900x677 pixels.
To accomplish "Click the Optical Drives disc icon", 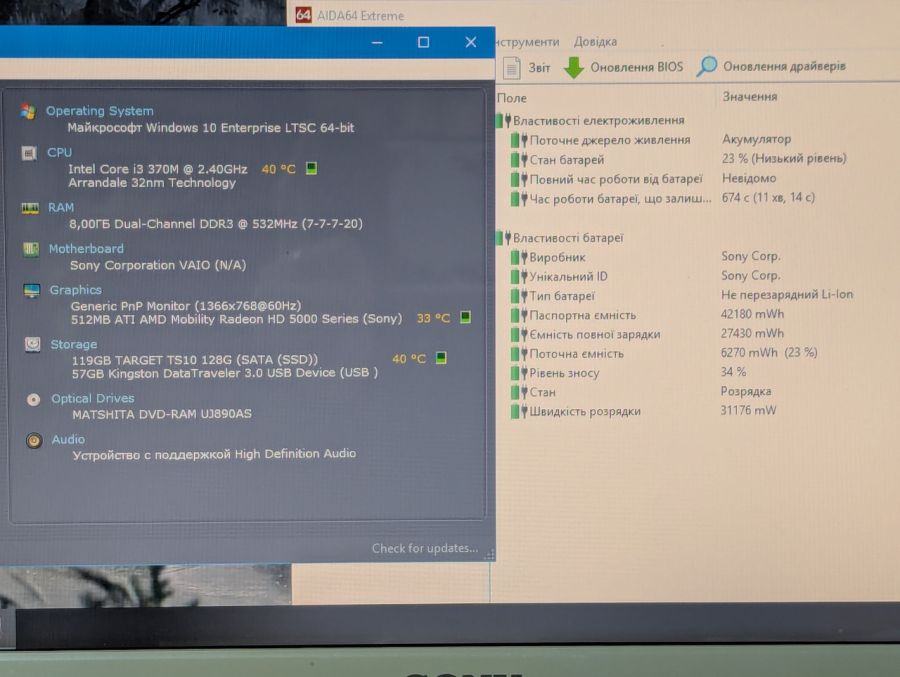I will (33, 399).
